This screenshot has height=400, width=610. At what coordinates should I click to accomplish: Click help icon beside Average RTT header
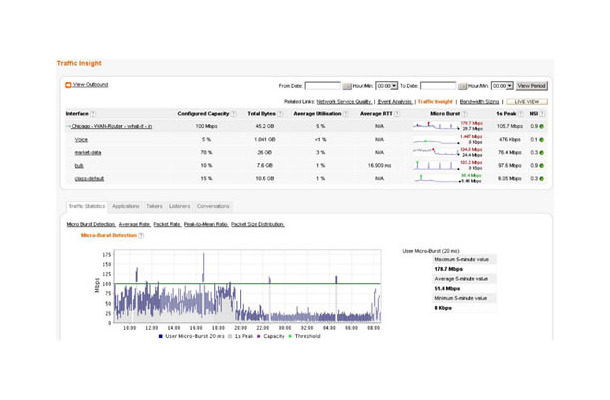[x=396, y=114]
